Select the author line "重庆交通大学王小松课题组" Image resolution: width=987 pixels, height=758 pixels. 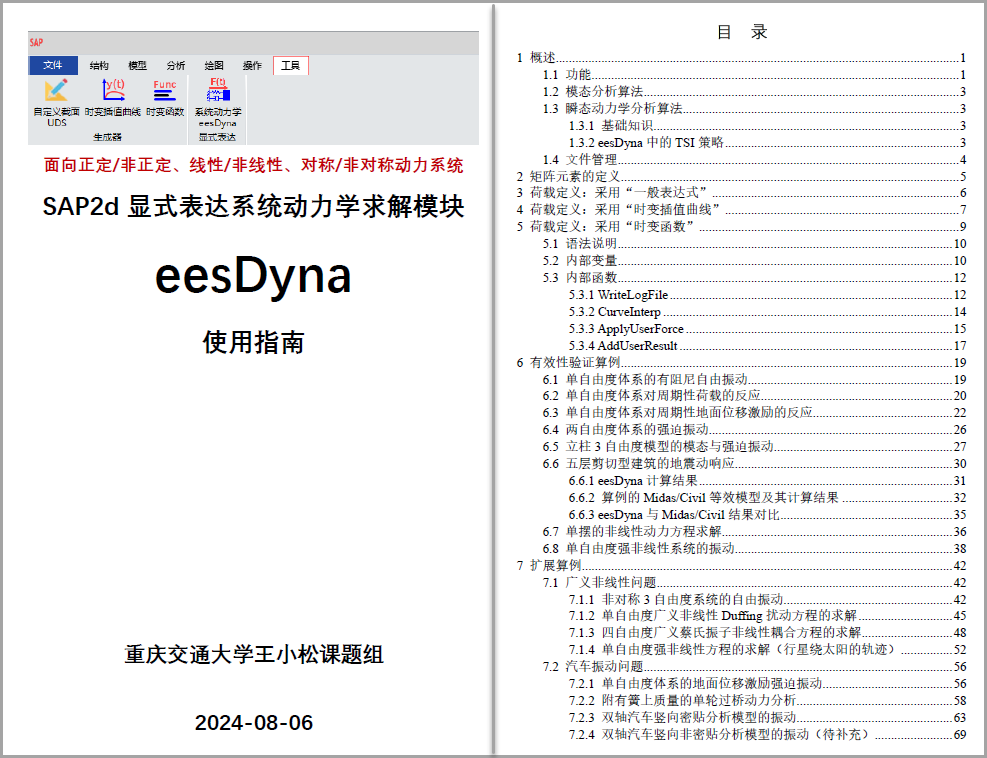click(x=254, y=655)
